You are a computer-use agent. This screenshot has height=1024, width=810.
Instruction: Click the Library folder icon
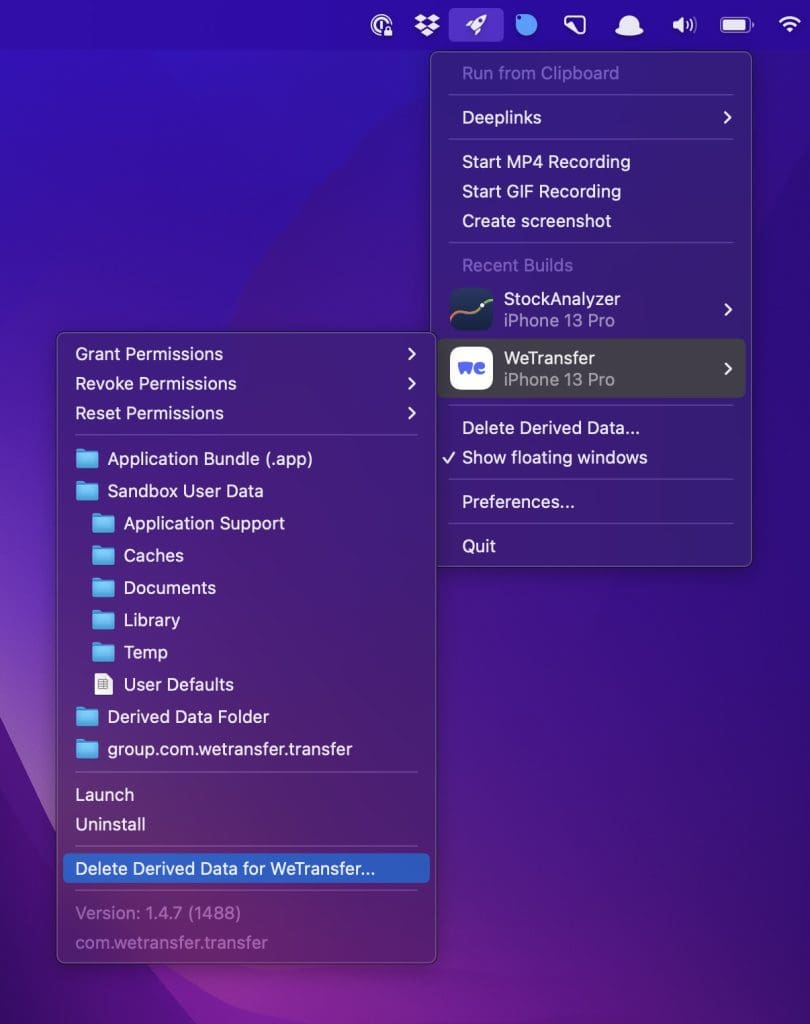[x=103, y=620]
